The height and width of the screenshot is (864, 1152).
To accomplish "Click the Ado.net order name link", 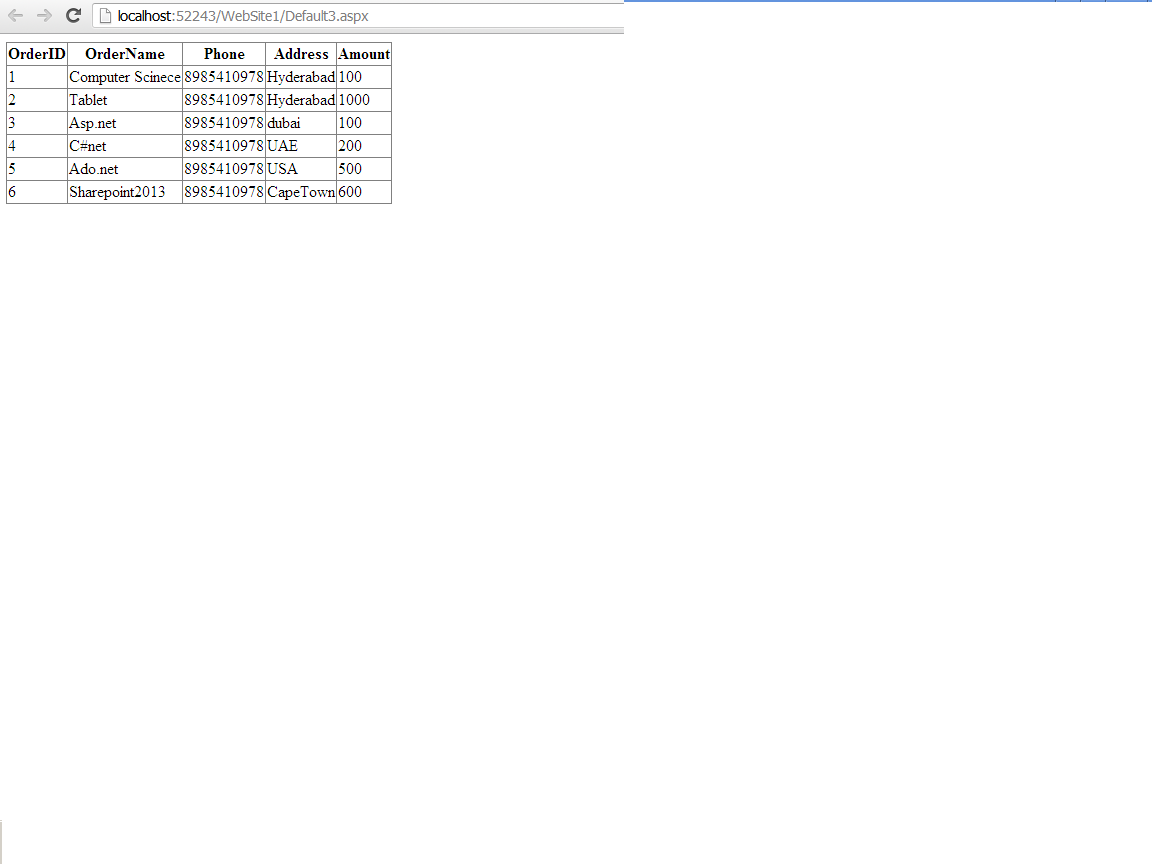I will (92, 169).
